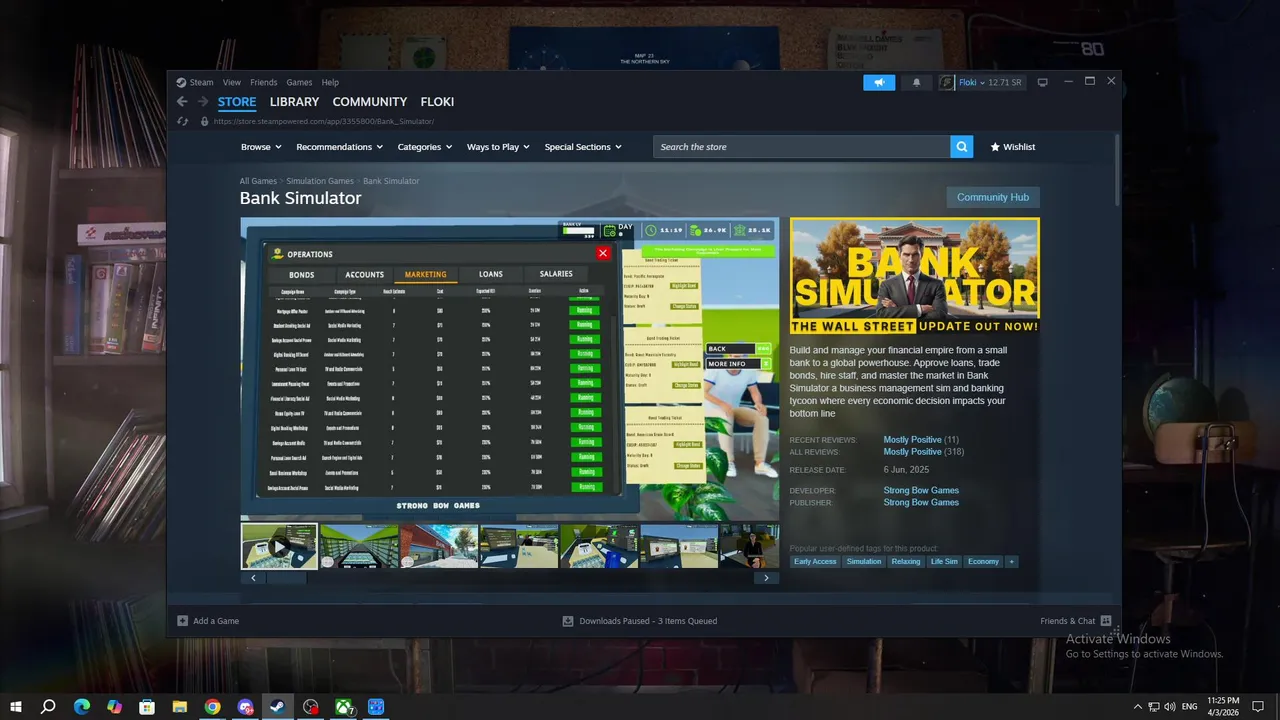Open Windows Search from taskbar
The image size is (1280, 720).
48,707
